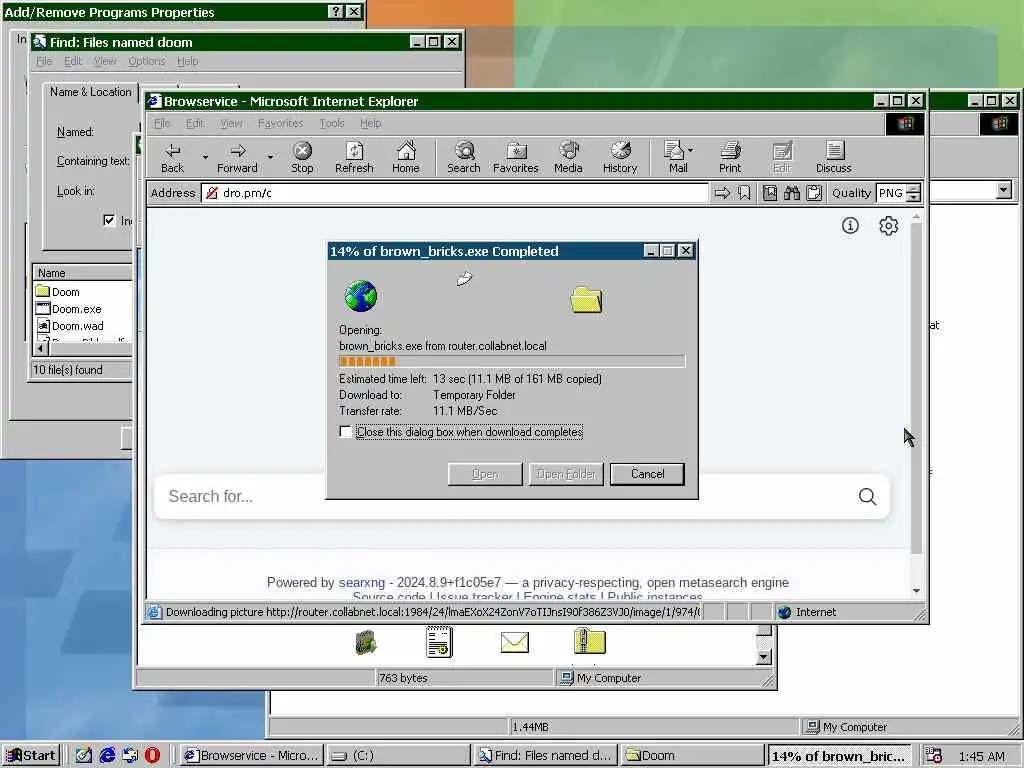This screenshot has width=1024, height=768.
Task: Click the clipboard icon near Quality
Action: (x=814, y=193)
